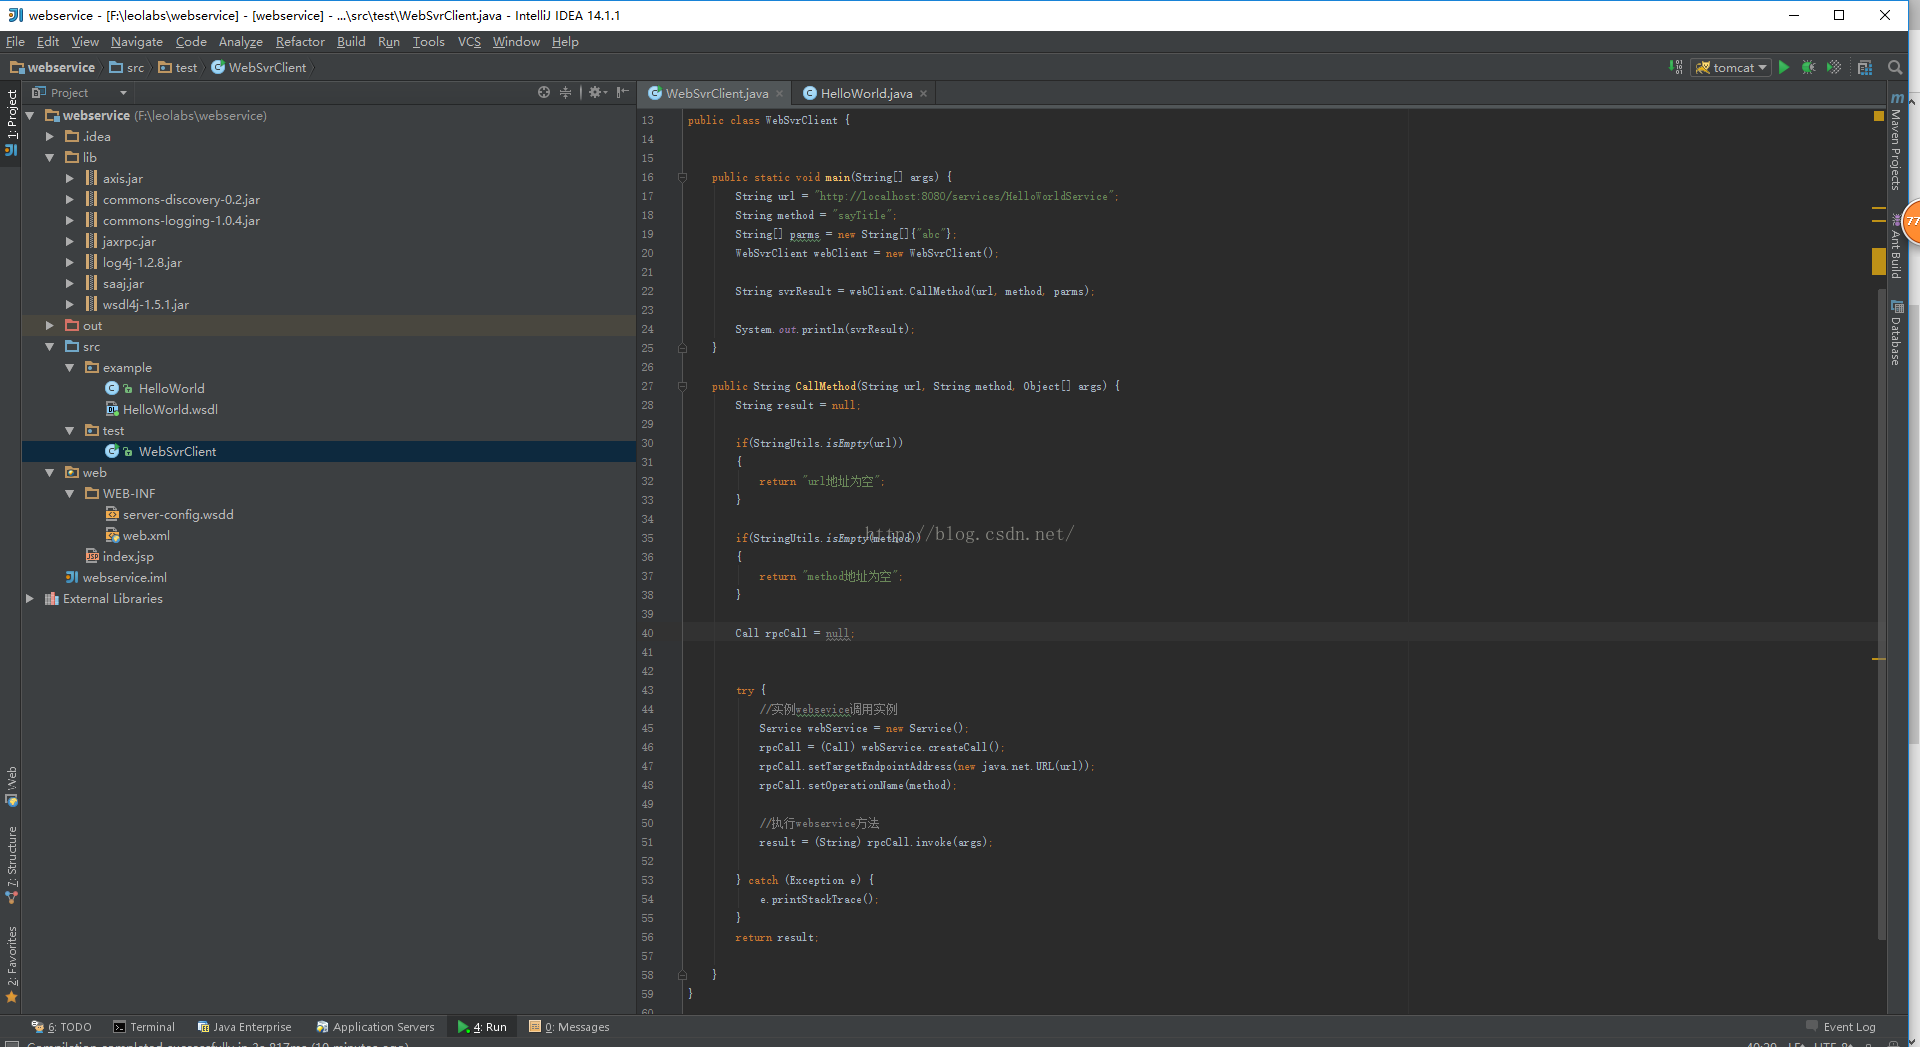Select webservice.iml file
Viewport: 1920px width, 1047px height.
pyautogui.click(x=124, y=578)
